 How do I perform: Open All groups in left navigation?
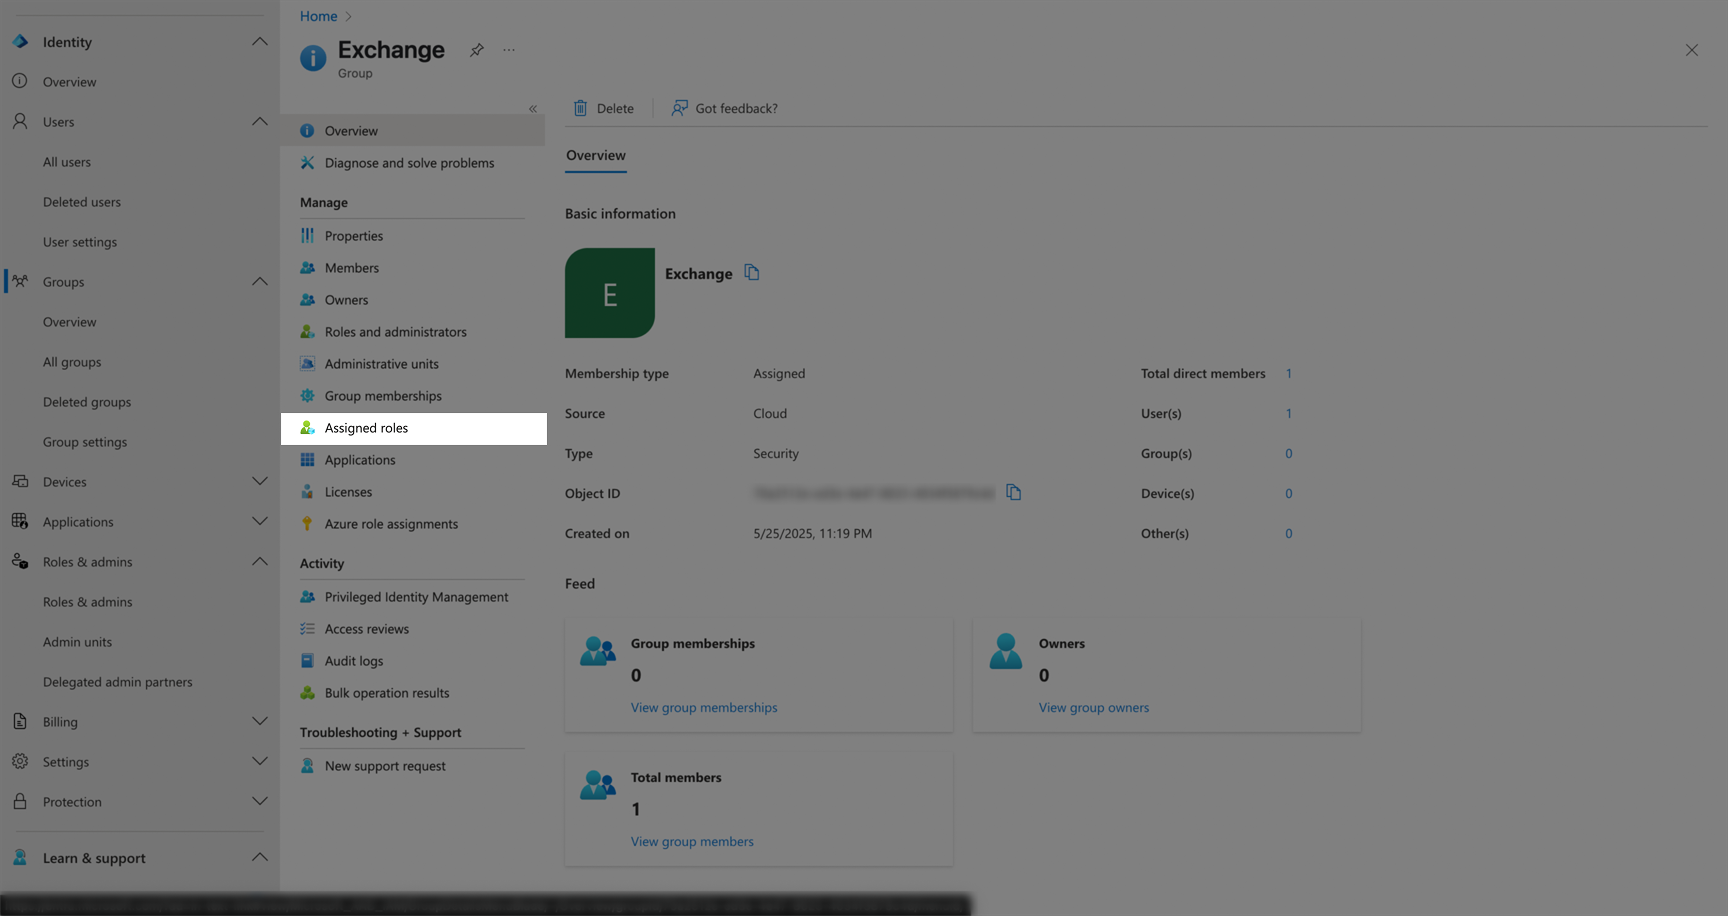[72, 362]
